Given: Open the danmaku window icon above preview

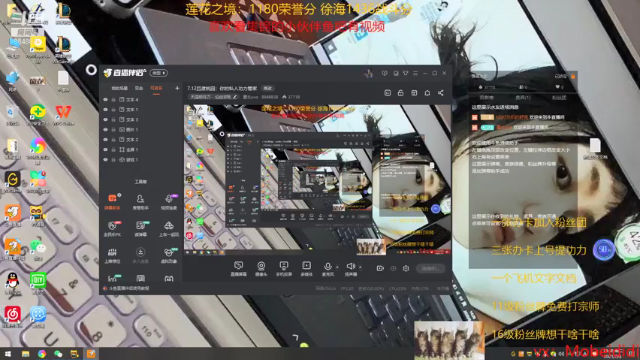Looking at the screenshot, I should (x=387, y=93).
